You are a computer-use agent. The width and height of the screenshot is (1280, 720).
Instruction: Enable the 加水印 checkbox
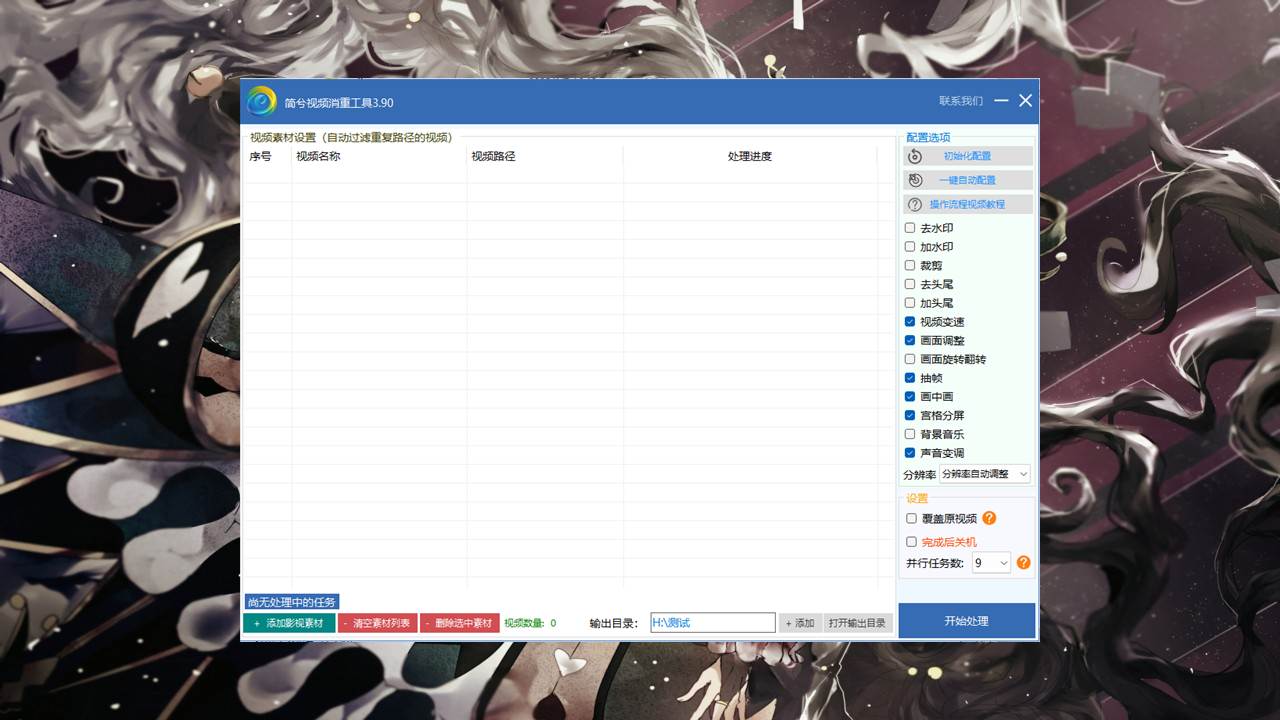coord(910,247)
